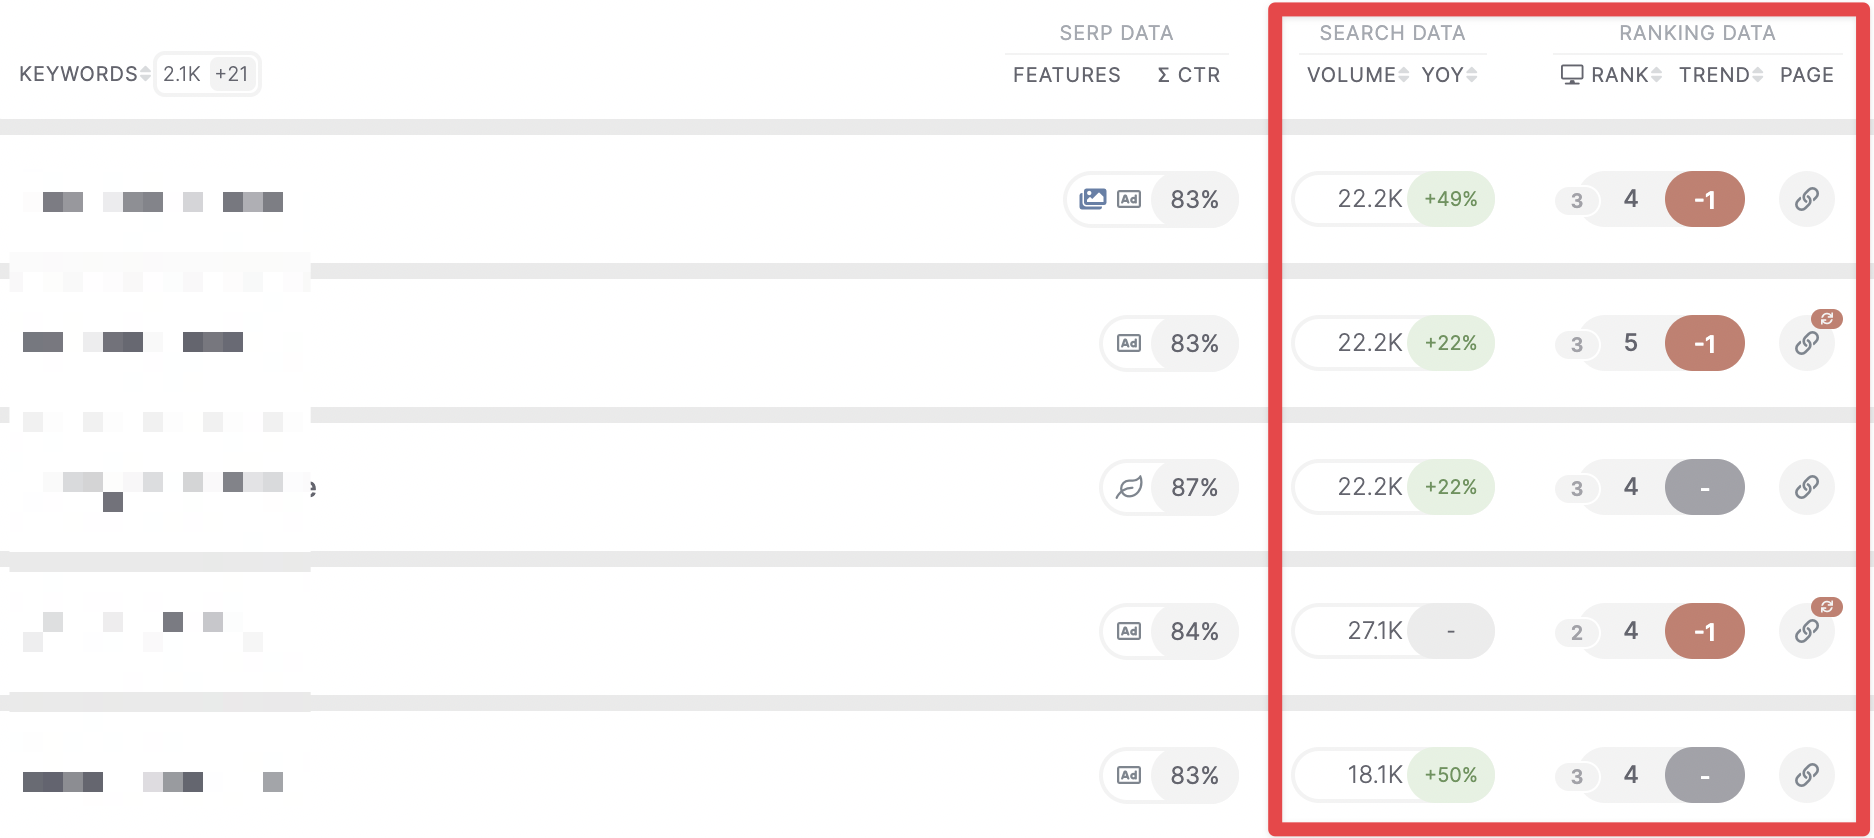Open page link icon in last row

[1806, 775]
